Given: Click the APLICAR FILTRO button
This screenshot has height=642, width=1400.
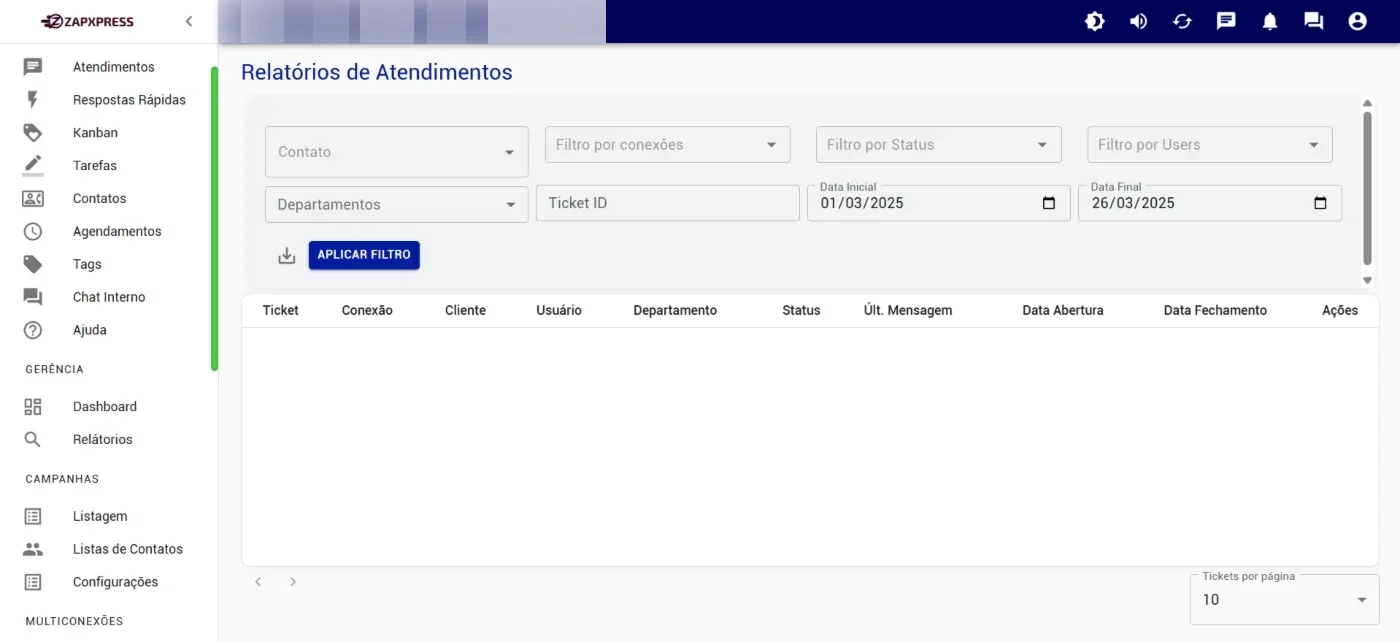Looking at the screenshot, I should 364,255.
